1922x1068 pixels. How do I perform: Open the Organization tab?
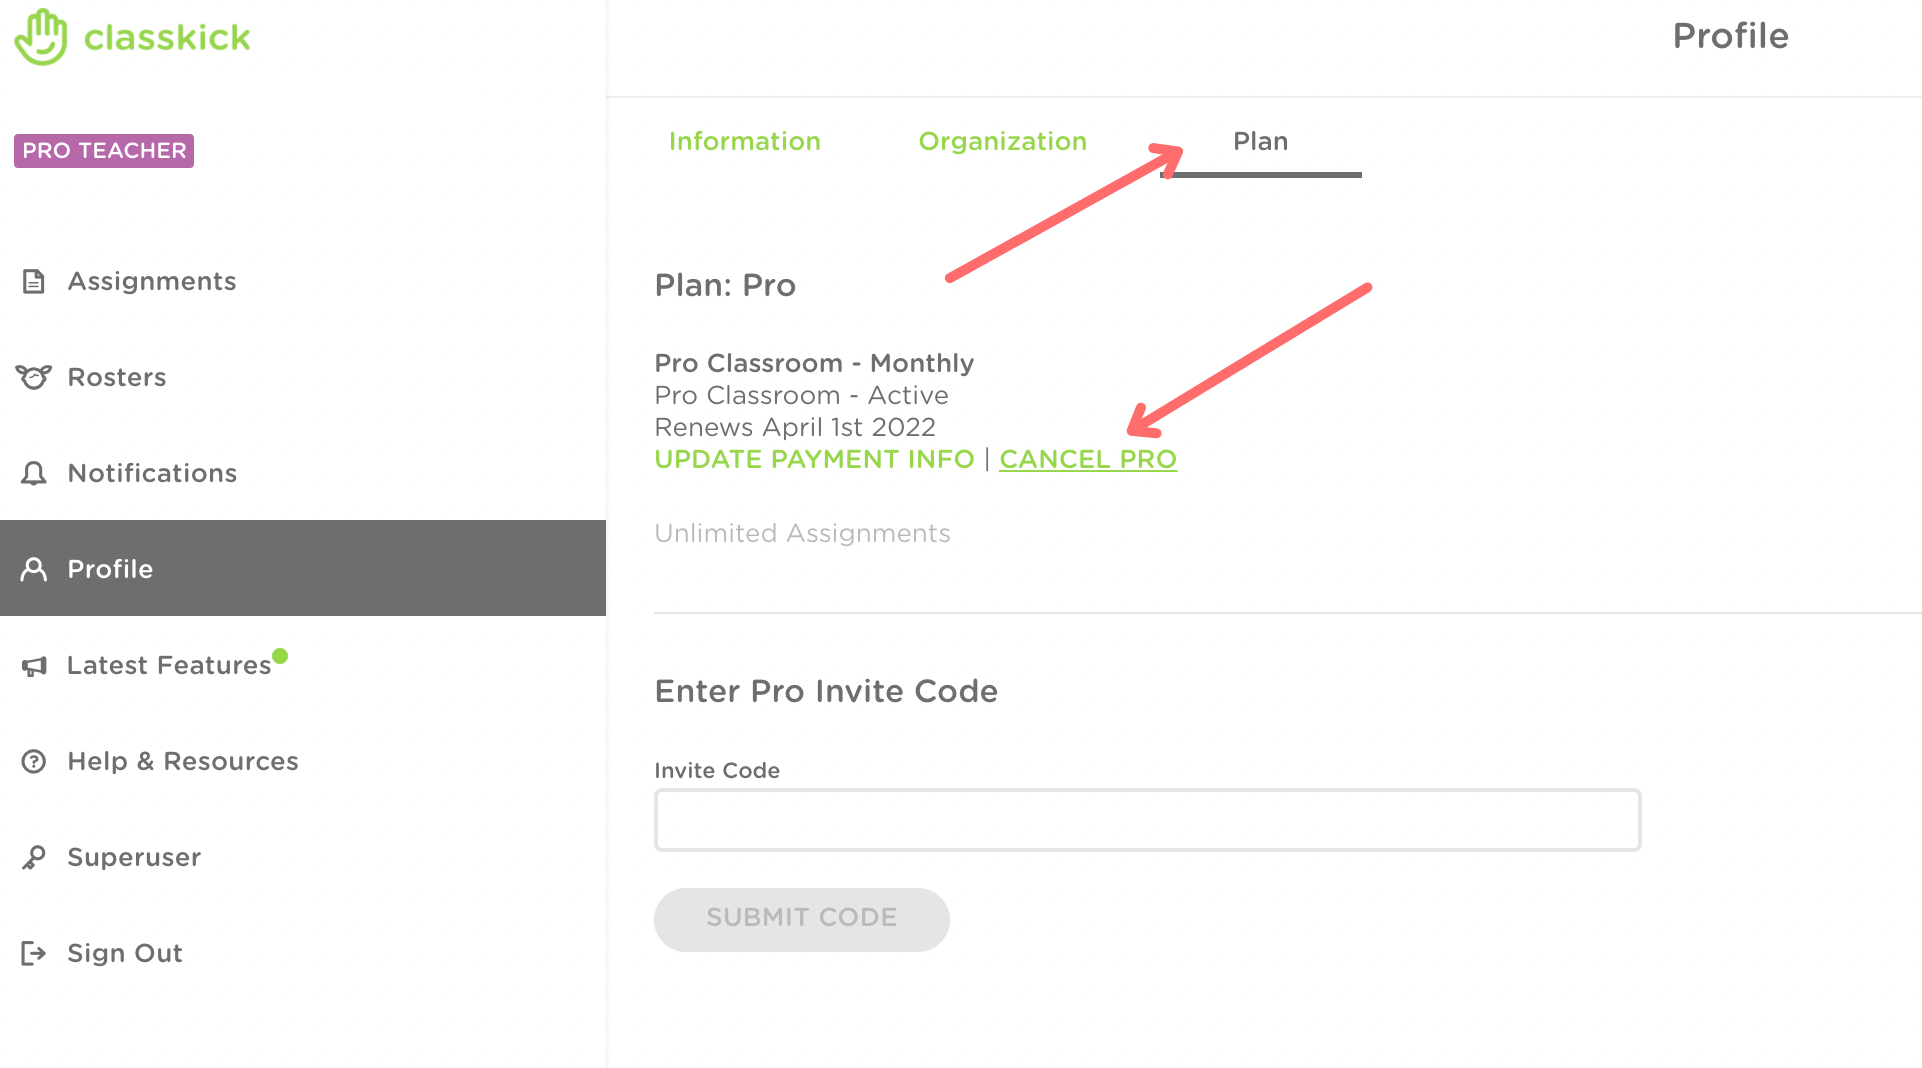[1002, 141]
